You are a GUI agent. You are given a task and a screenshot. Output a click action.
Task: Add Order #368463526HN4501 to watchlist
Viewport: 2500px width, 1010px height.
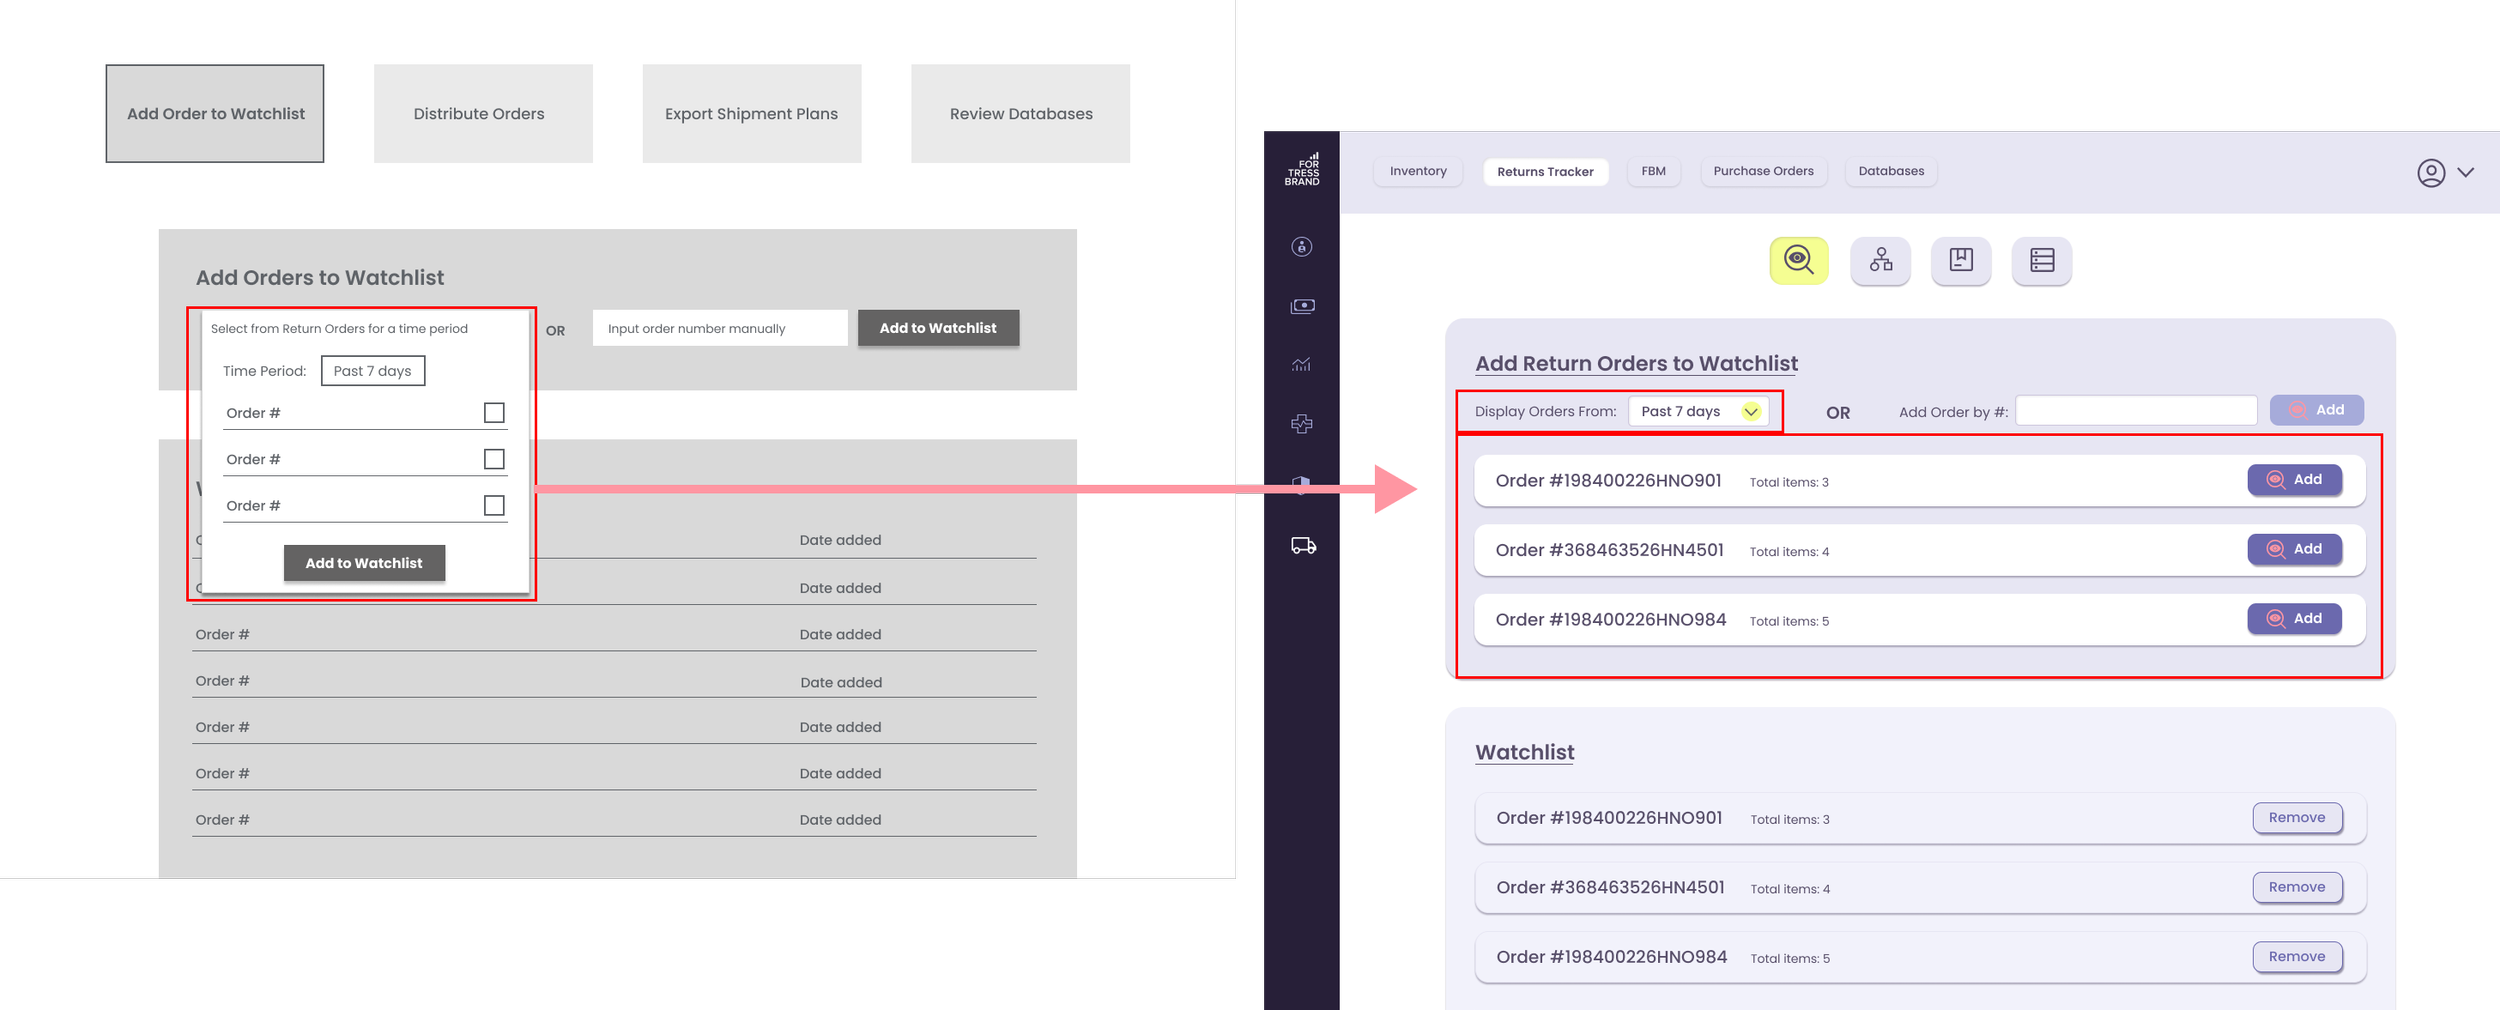pos(2294,549)
